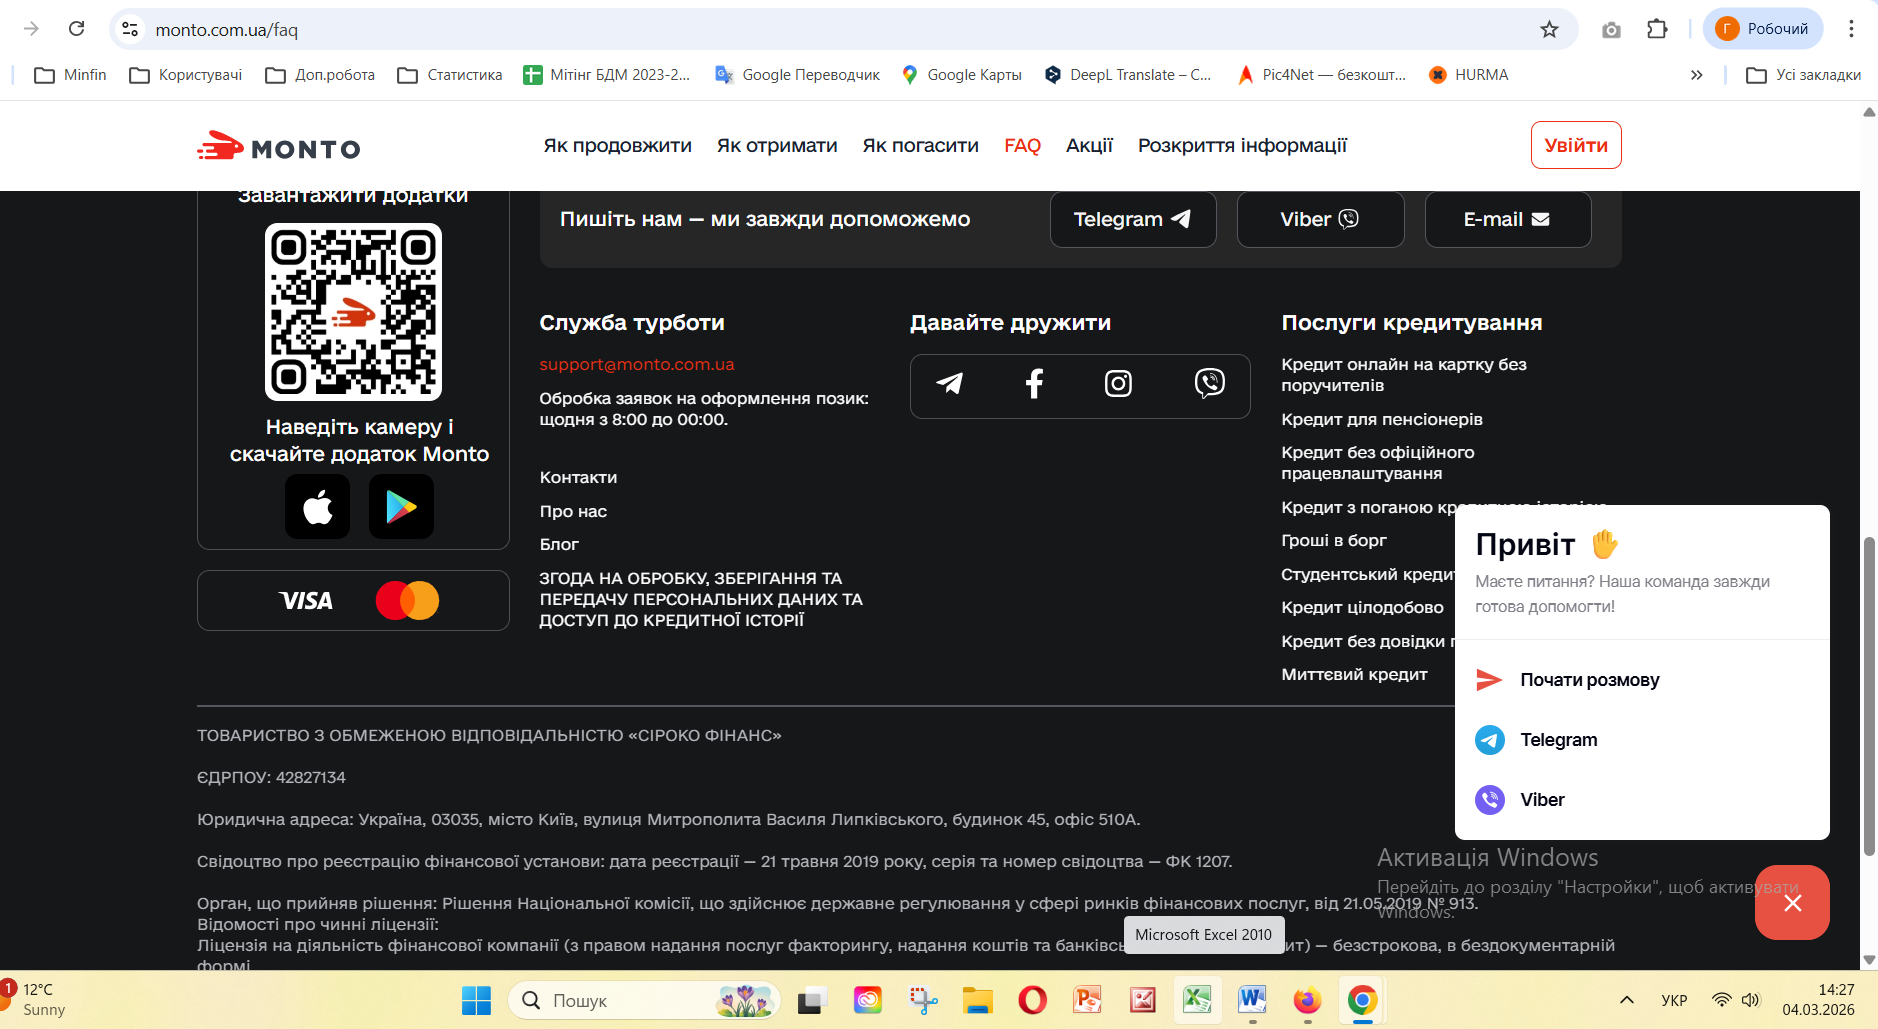Open the personal data consent agreement link
Viewport: 1878px width, 1029px height.
[701, 599]
